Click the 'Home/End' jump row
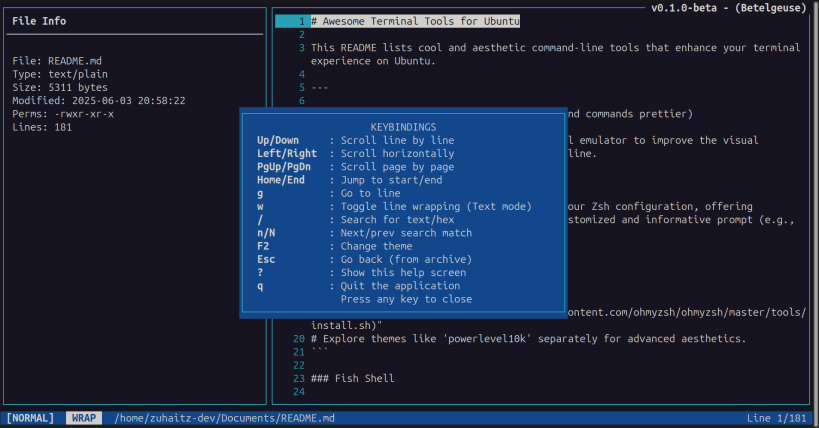819x428 pixels. coord(349,180)
